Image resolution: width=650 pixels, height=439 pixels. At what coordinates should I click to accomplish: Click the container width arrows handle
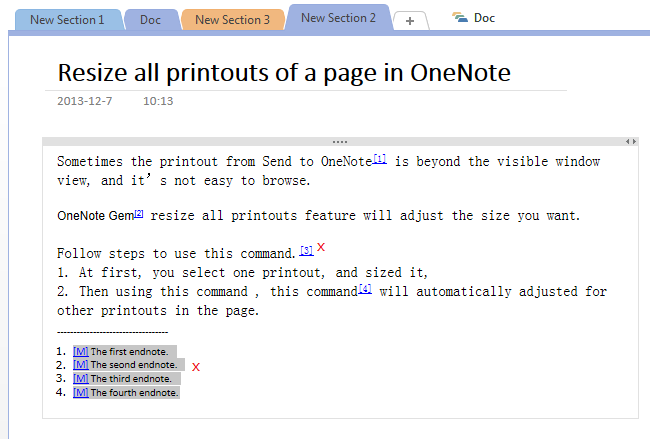[631, 142]
